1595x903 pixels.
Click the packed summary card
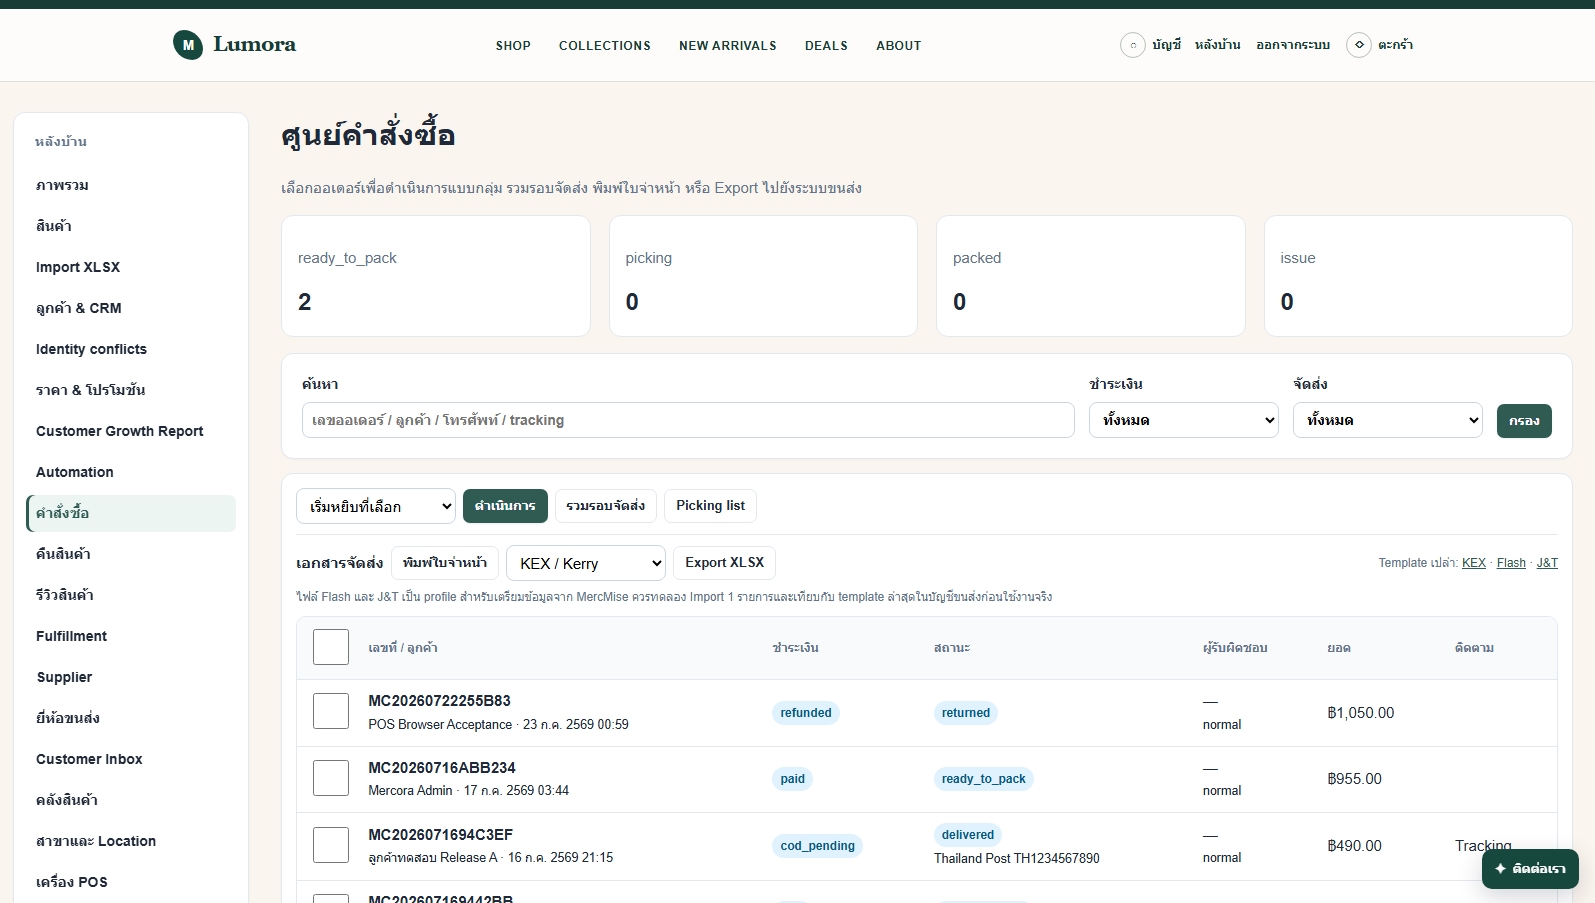pos(1091,276)
